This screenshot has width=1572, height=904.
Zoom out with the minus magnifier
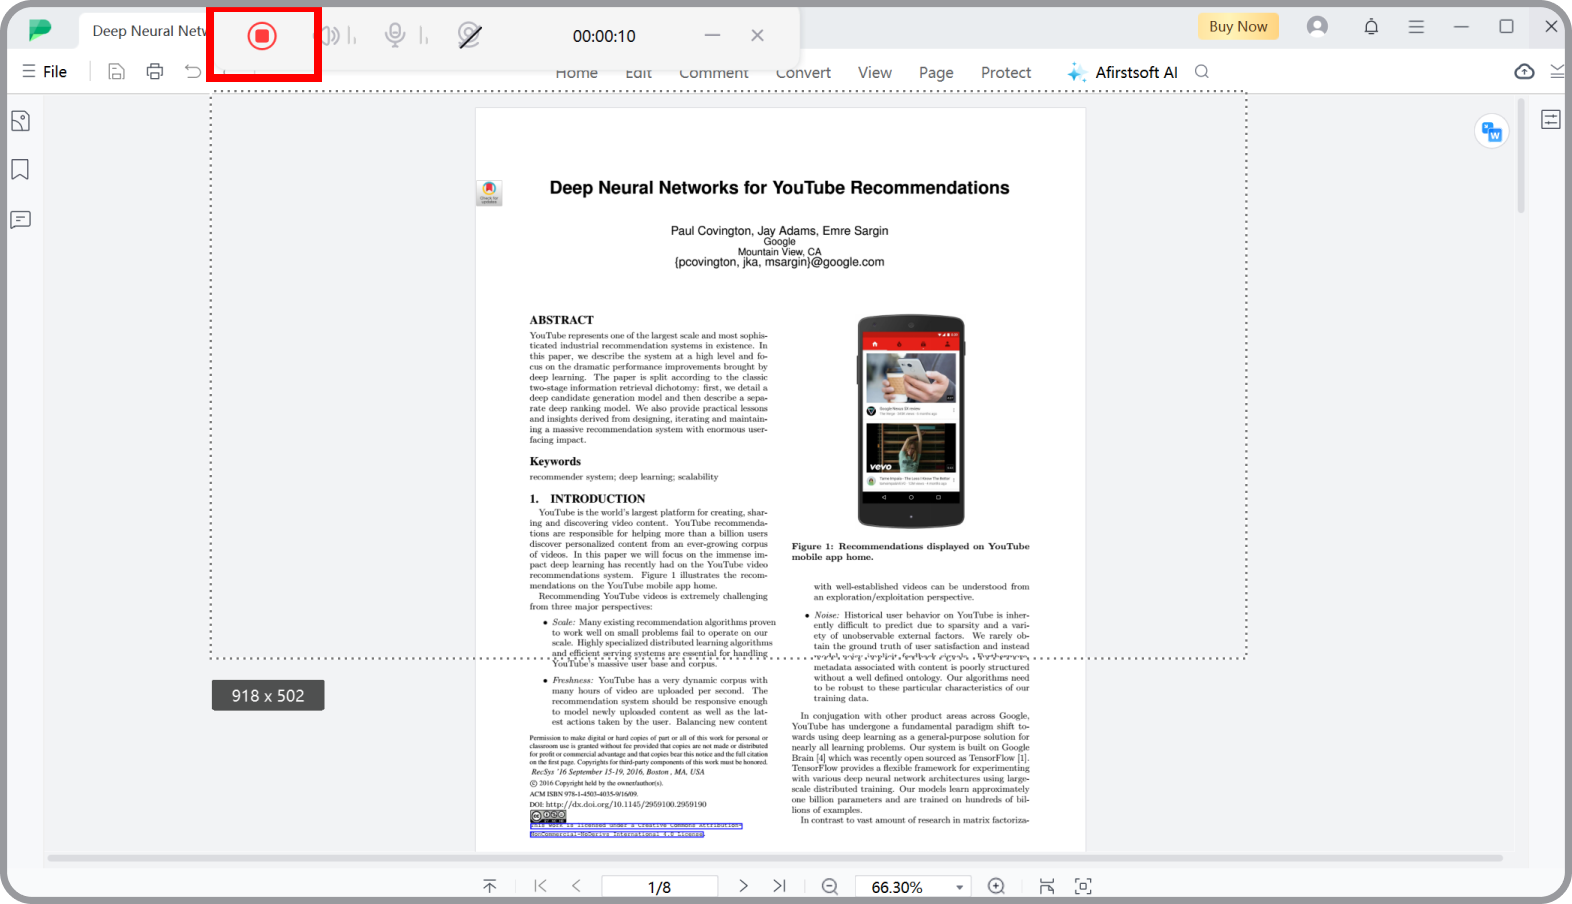[830, 886]
